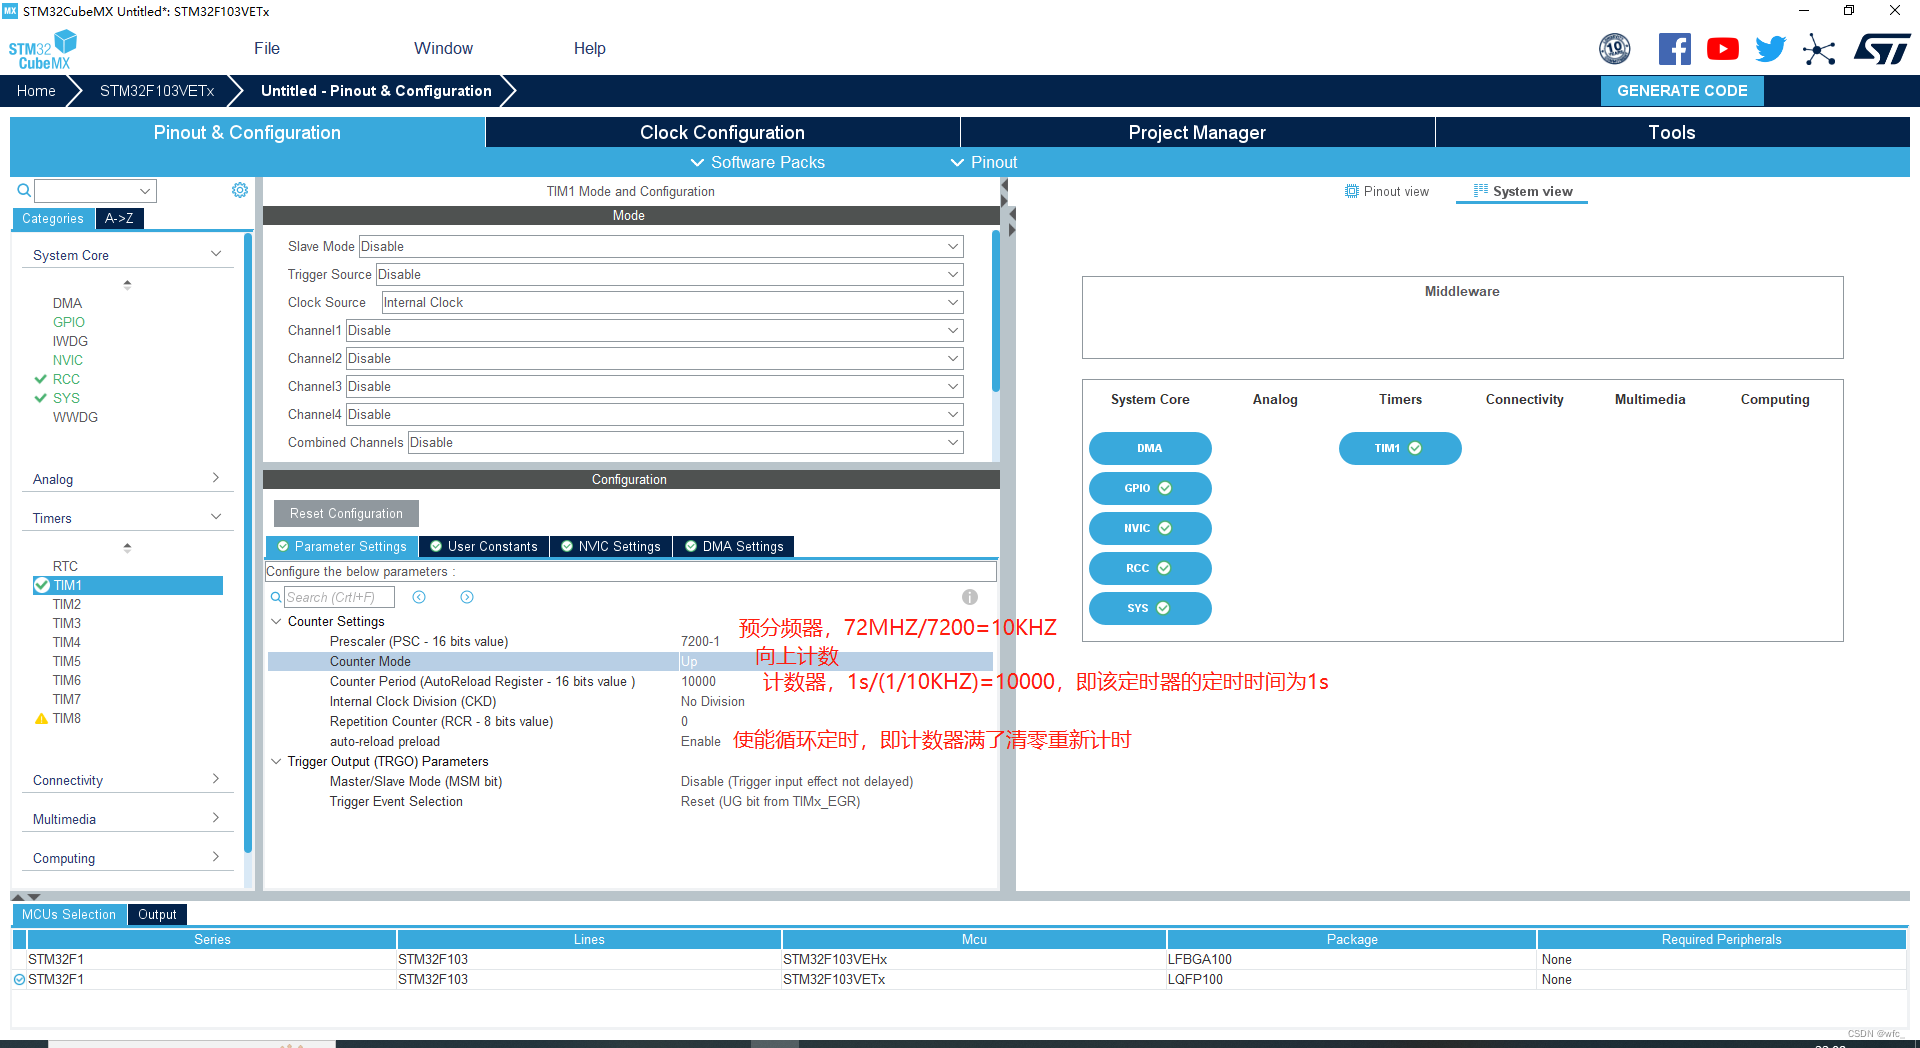Click the TIM8 warning triangle icon
The image size is (1920, 1048).
pyautogui.click(x=41, y=718)
